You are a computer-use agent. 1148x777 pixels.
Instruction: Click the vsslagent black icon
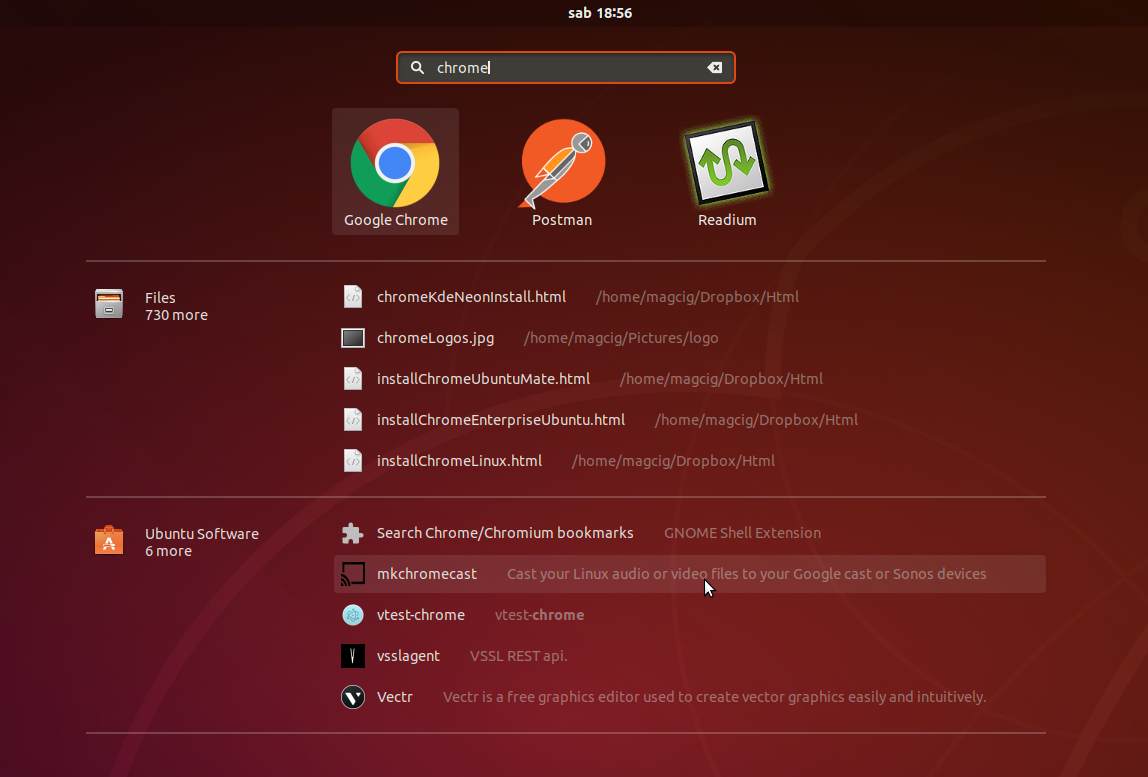click(353, 656)
